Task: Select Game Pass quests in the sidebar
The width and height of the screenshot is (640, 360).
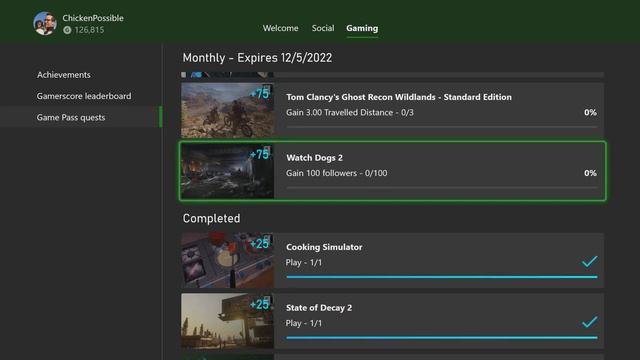Action: [x=81, y=117]
